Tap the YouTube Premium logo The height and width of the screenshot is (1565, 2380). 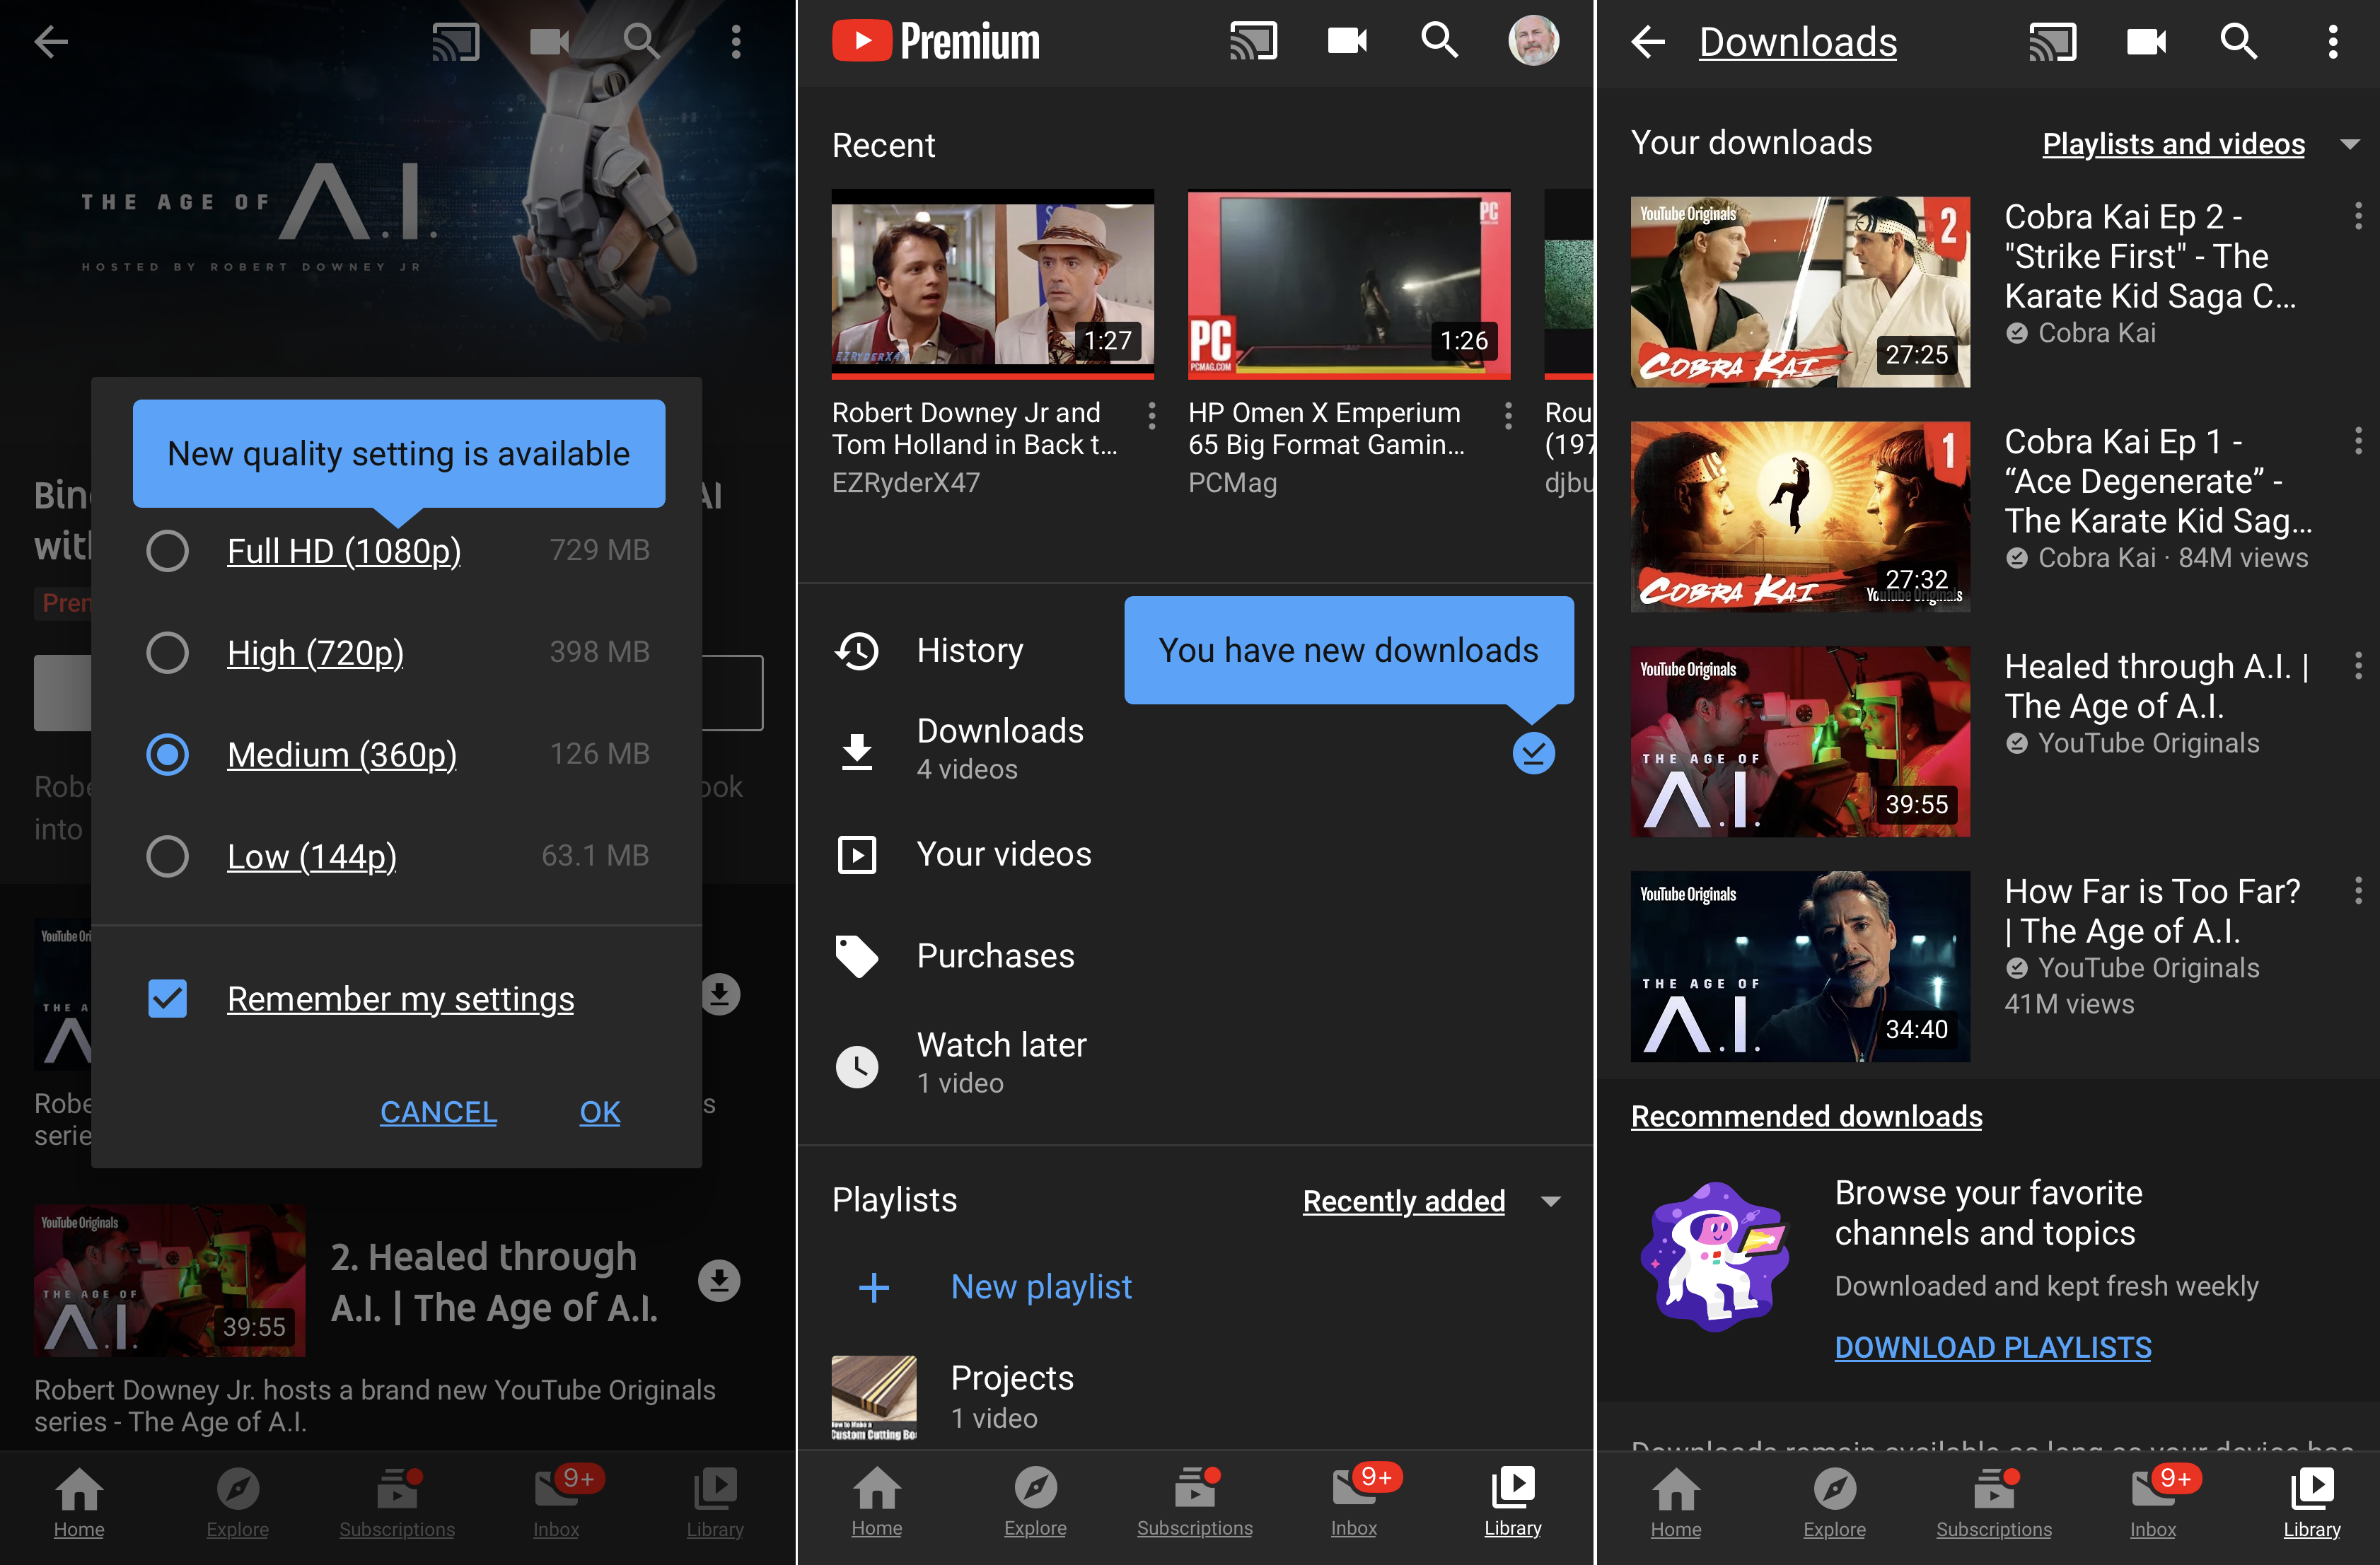(x=936, y=41)
